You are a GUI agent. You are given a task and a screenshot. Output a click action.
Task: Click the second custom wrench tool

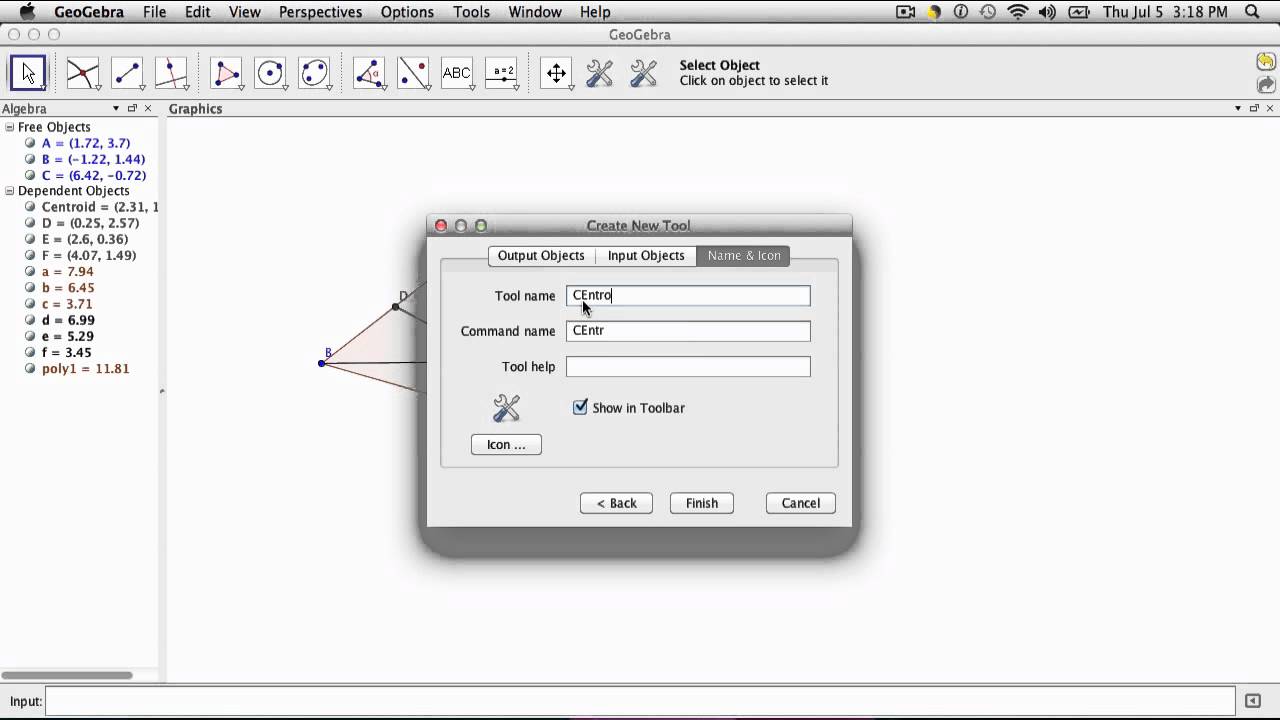[x=644, y=73]
